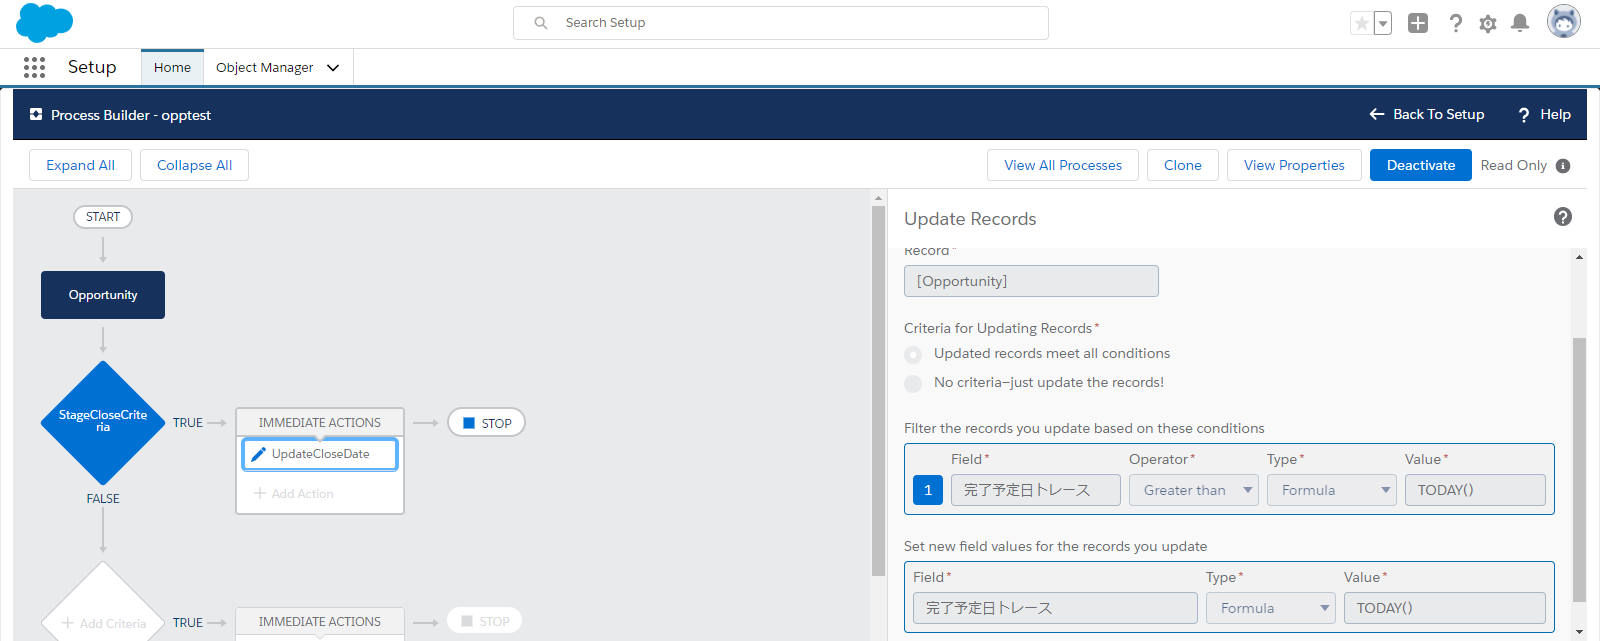Image resolution: width=1600 pixels, height=641 pixels.
Task: Click the Update Records panel scrollbar
Action: (x=1580, y=470)
